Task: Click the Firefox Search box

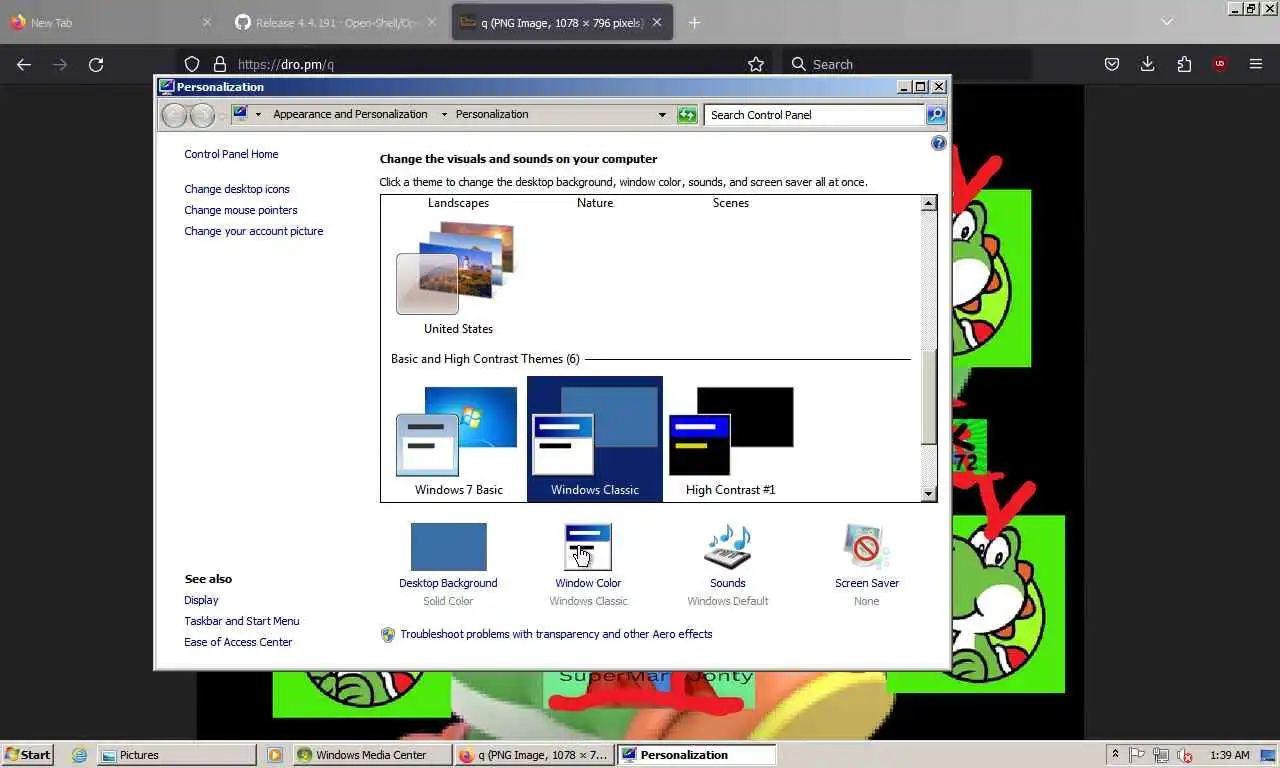Action: tap(905, 64)
